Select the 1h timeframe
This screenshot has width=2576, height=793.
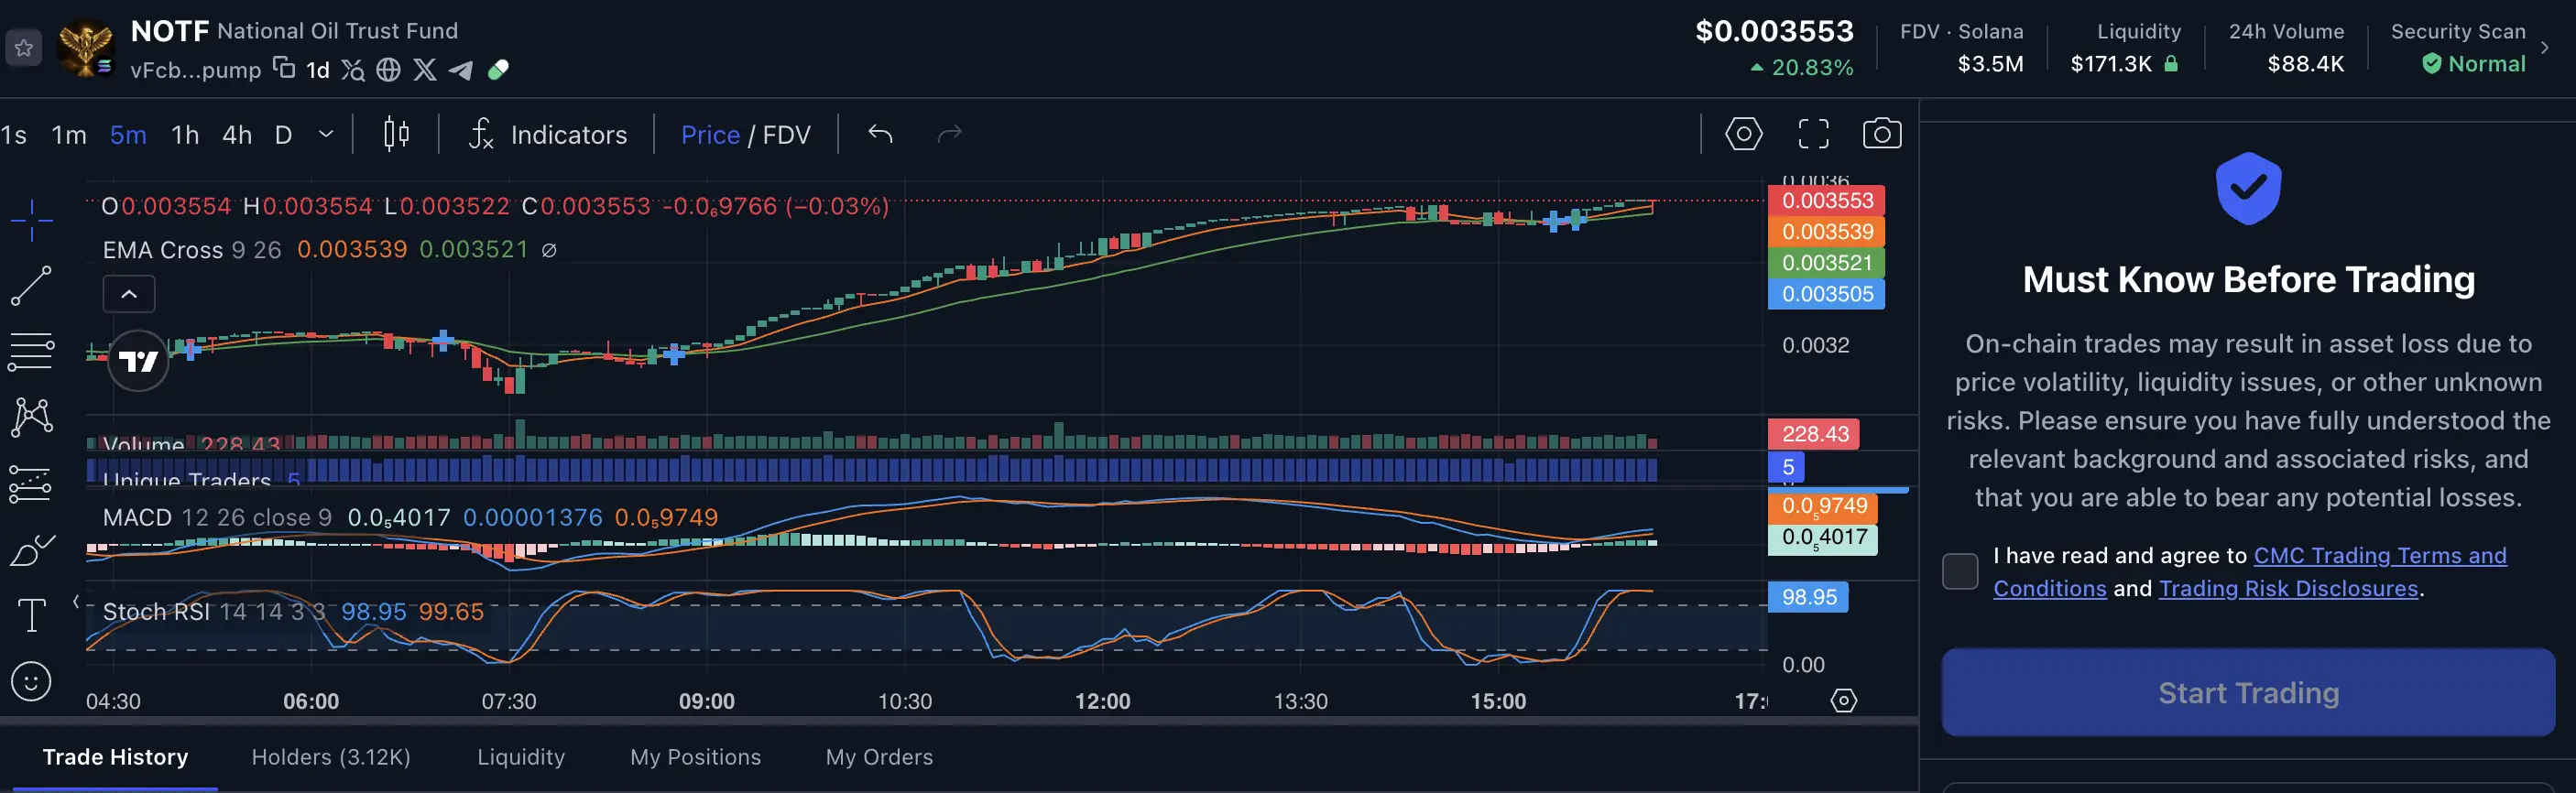(x=185, y=134)
